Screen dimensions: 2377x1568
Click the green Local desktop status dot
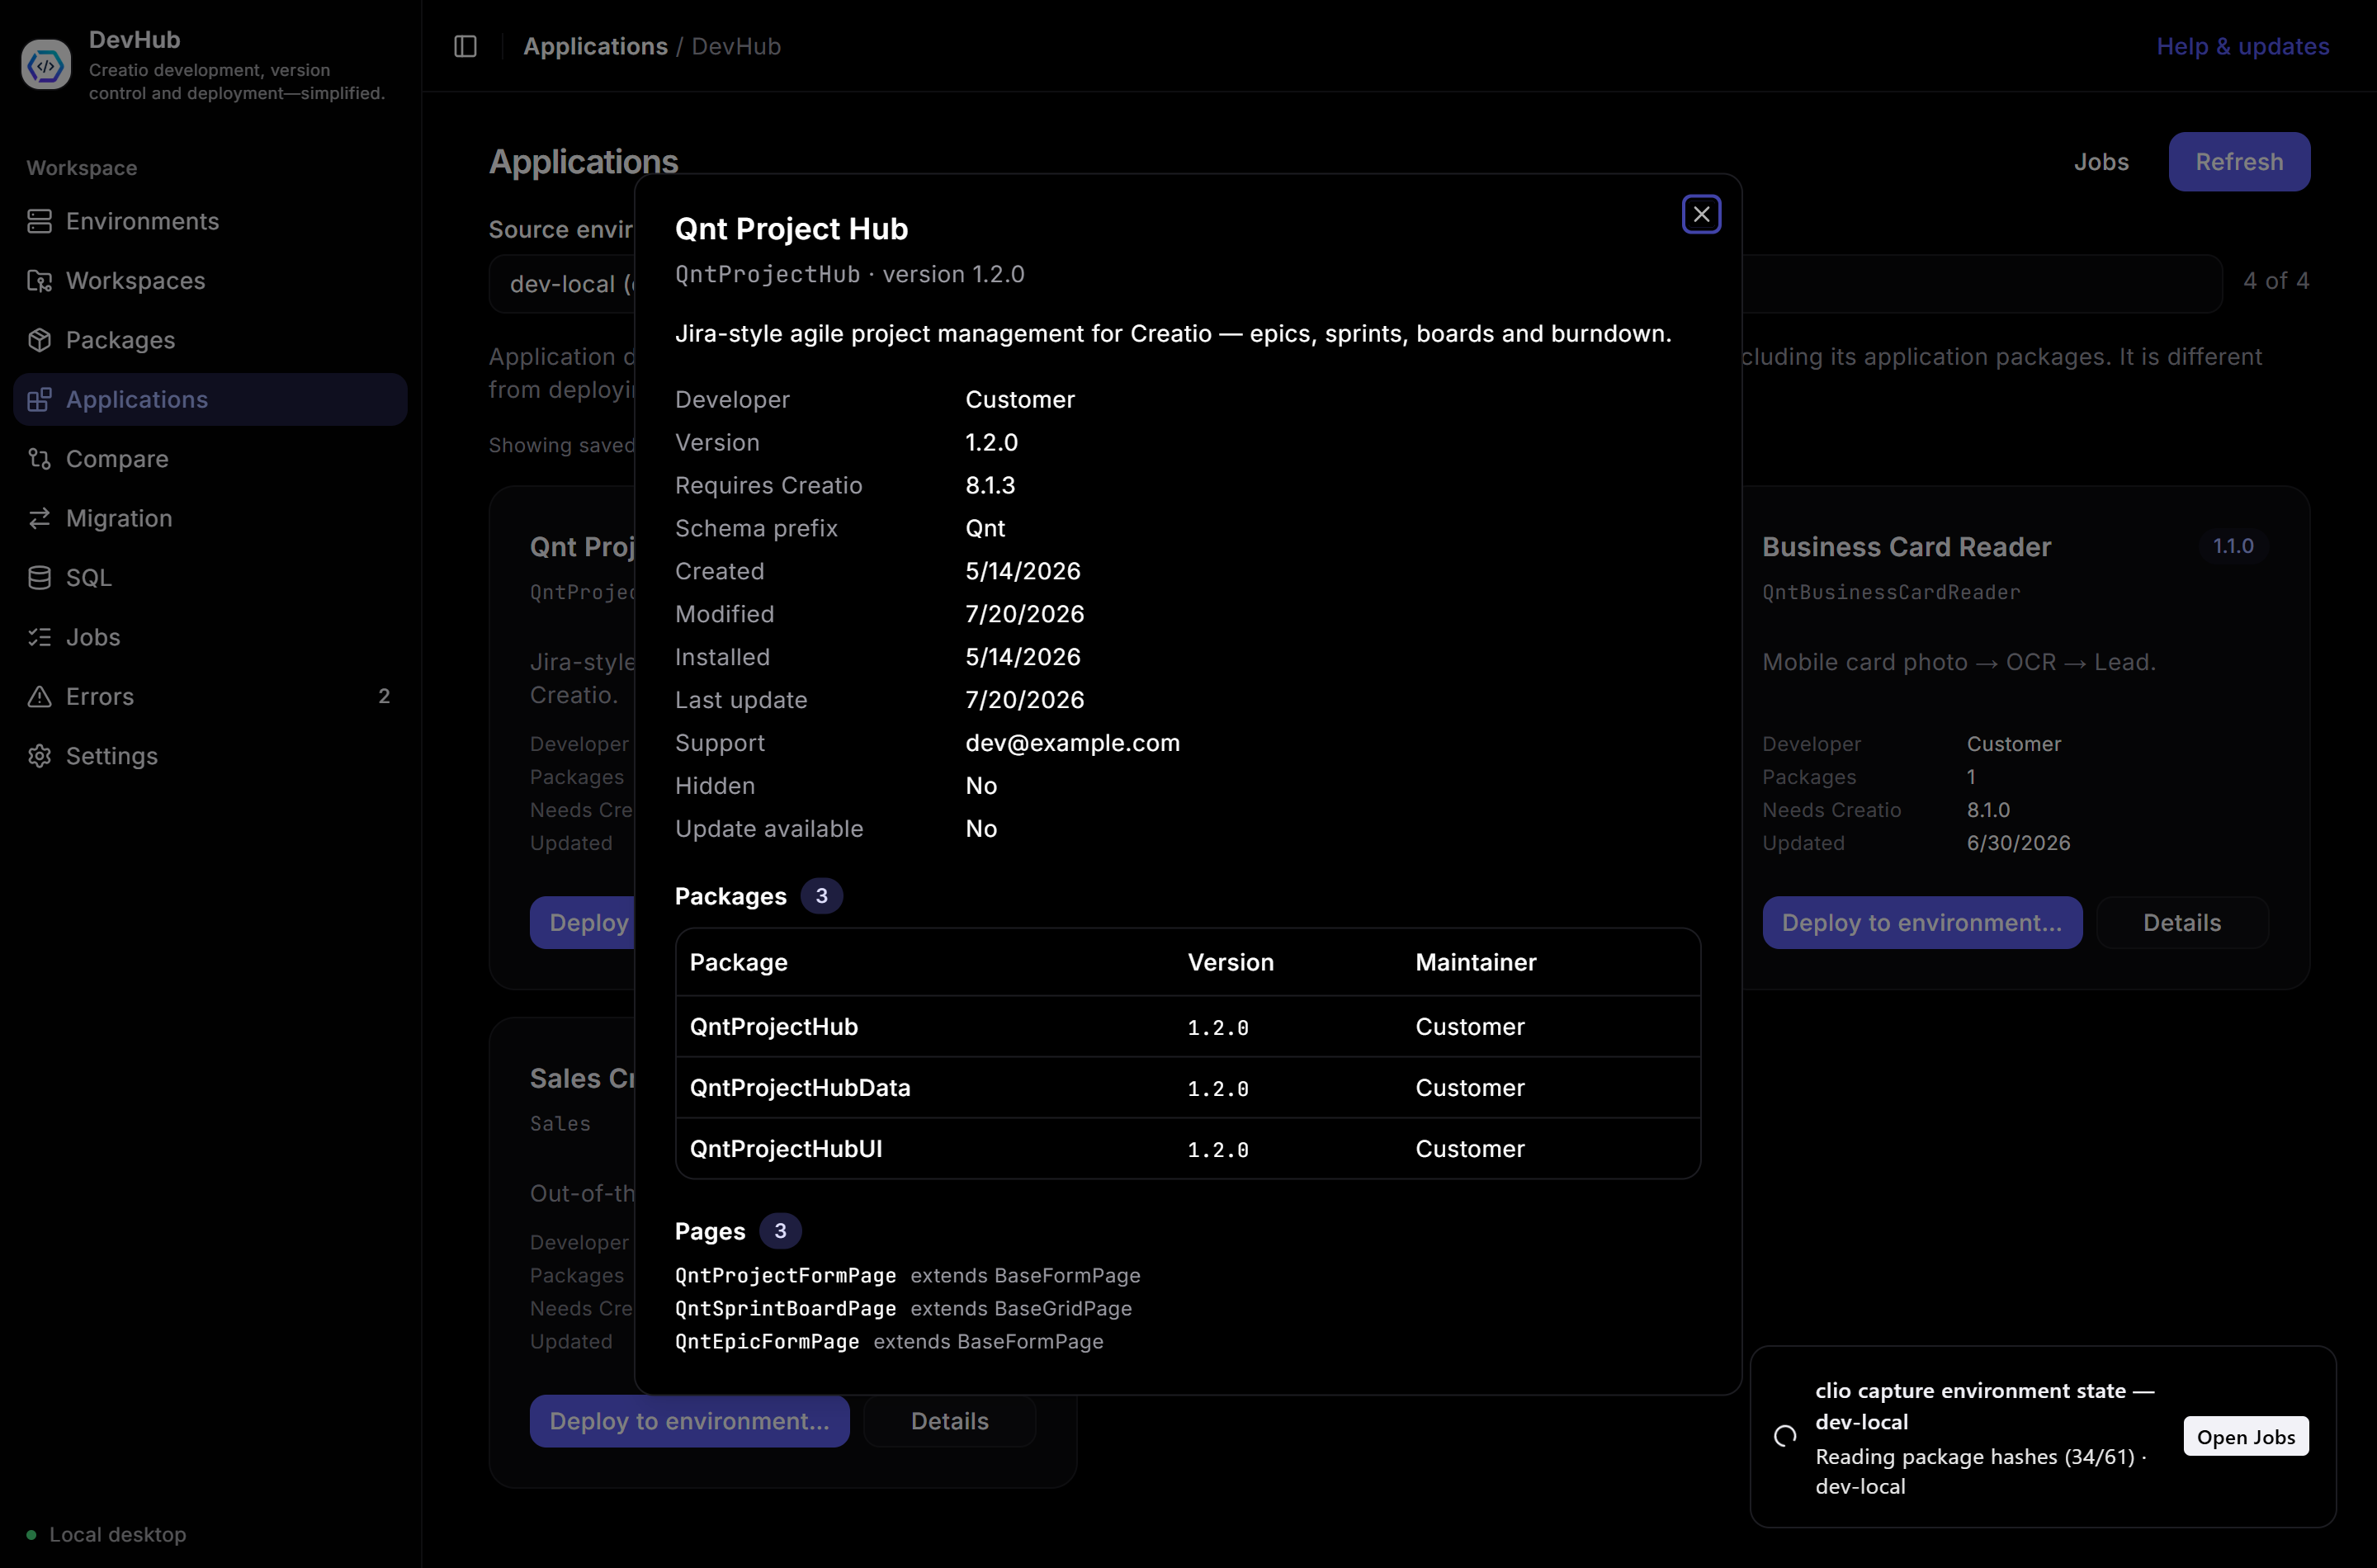click(31, 1535)
